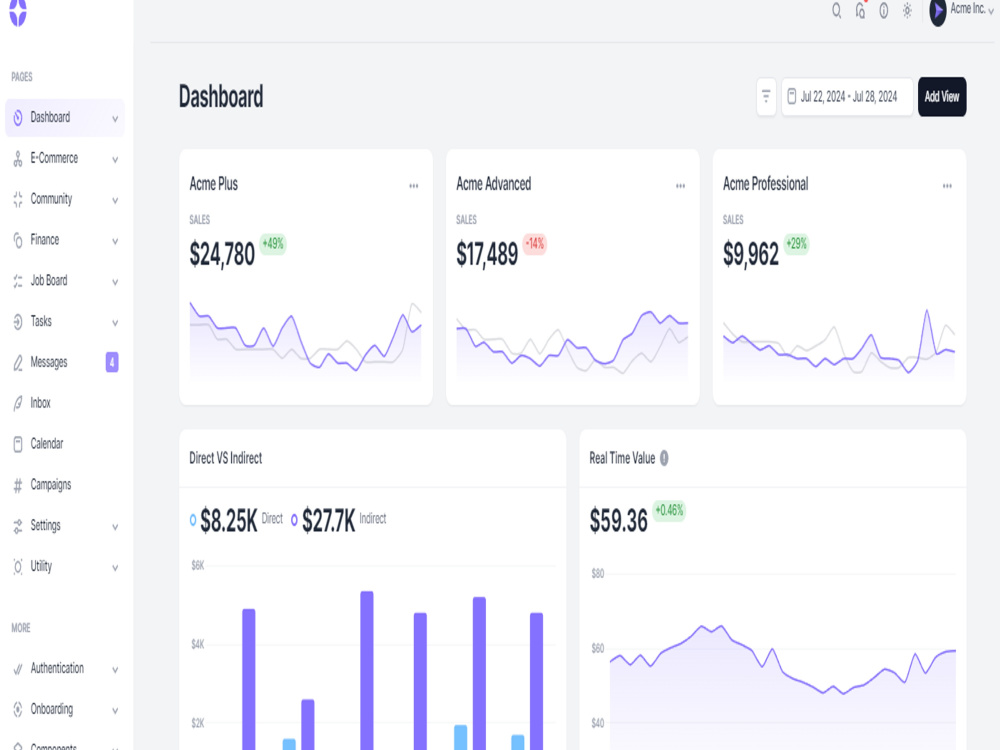Expand the Settings chevron
The height and width of the screenshot is (750, 1000).
coord(115,527)
